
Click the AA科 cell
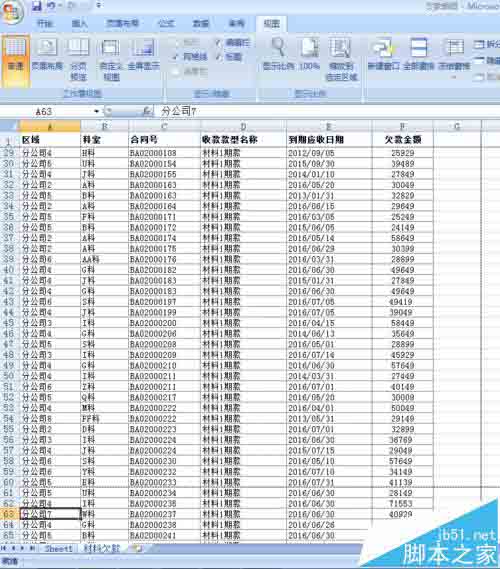[104, 259]
